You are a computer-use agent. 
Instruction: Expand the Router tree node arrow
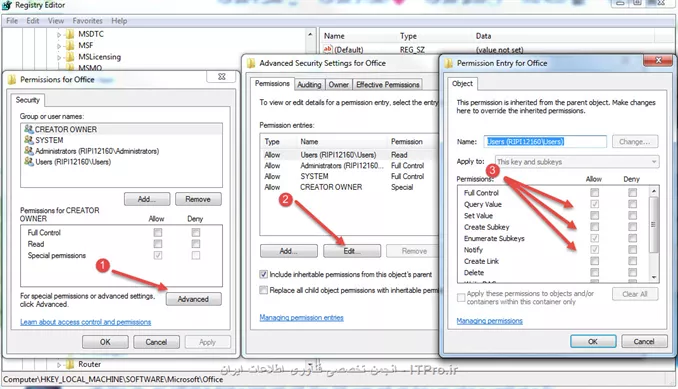pyautogui.click(x=59, y=365)
